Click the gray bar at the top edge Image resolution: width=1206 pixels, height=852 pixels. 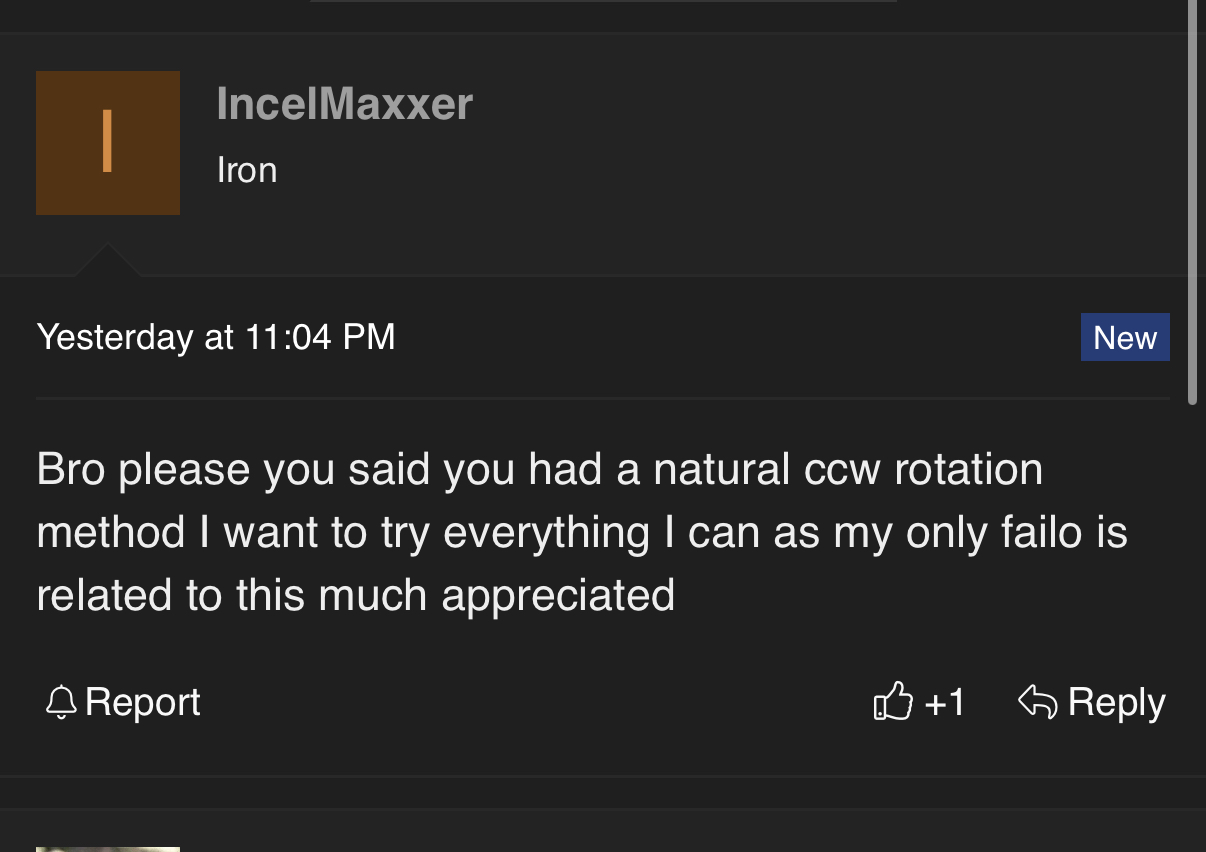click(603, 1)
